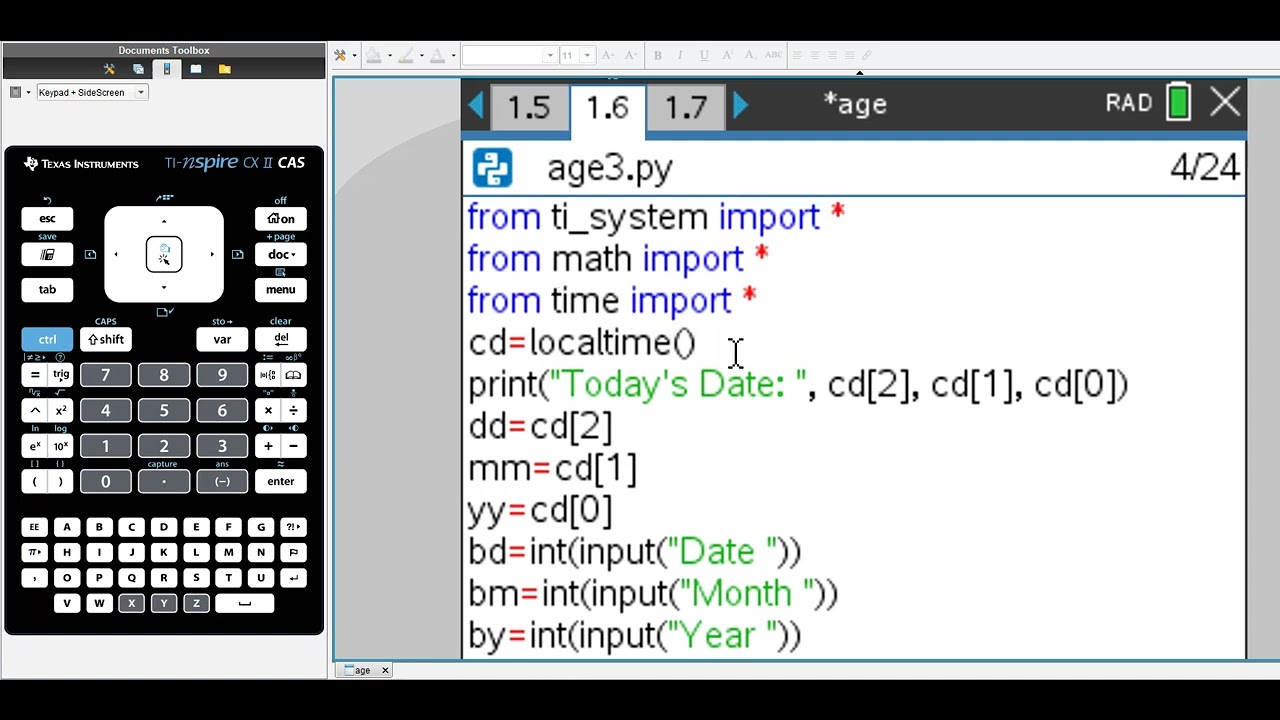The height and width of the screenshot is (720, 1280).
Task: Go to previous page with left blue arrow
Action: click(x=476, y=105)
